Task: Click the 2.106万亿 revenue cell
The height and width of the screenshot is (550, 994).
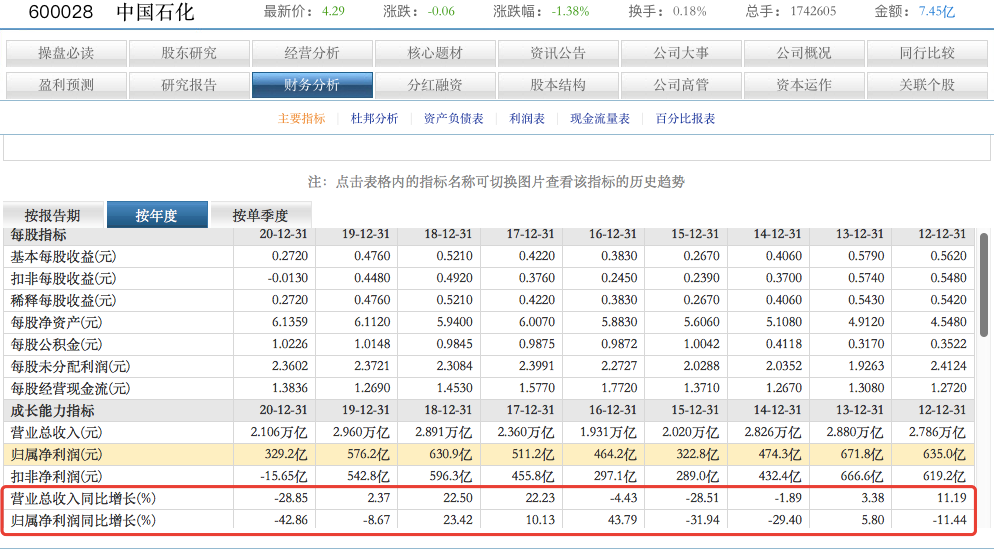Action: [x=279, y=433]
